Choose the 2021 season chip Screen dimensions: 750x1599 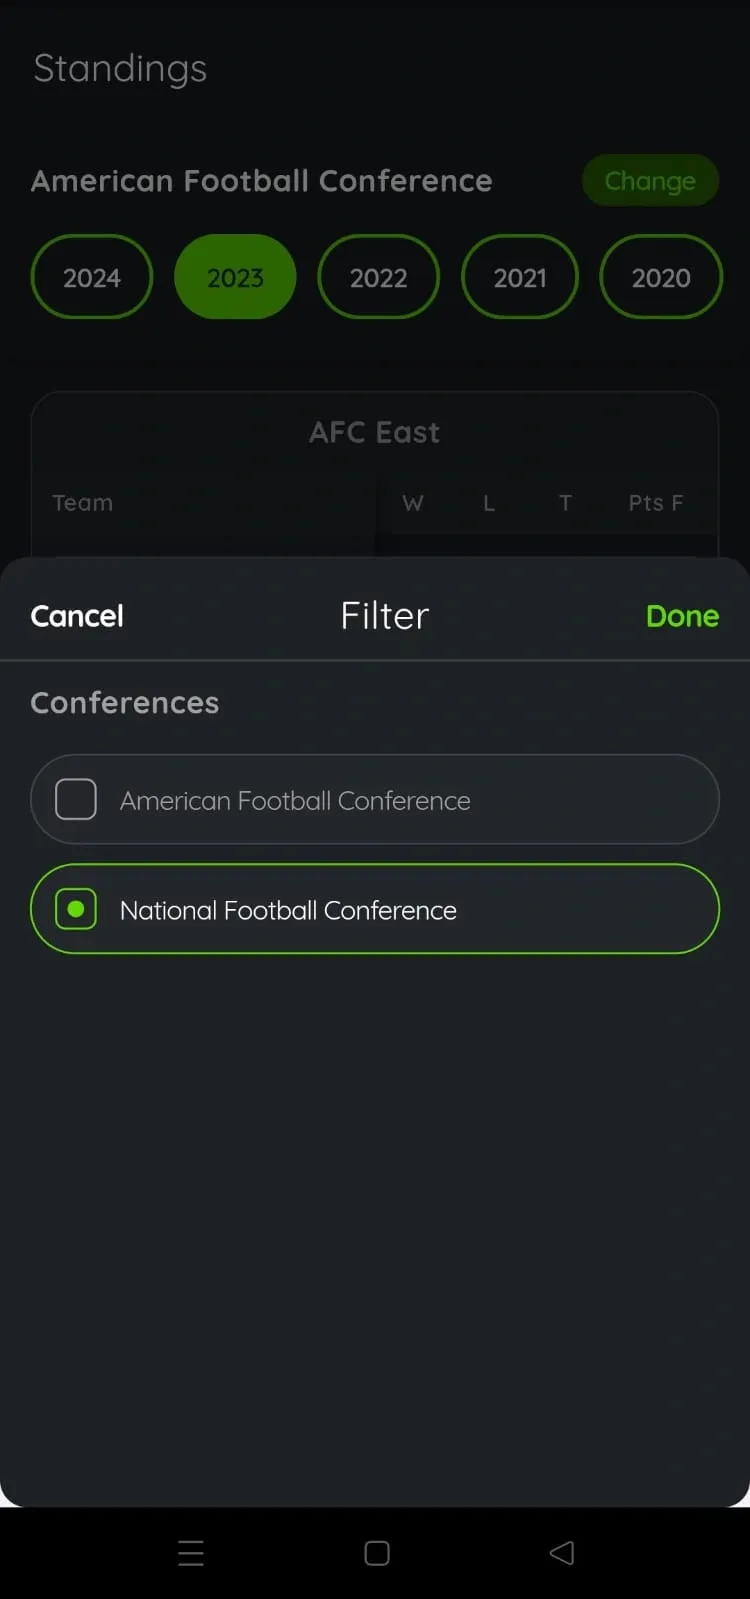[520, 277]
